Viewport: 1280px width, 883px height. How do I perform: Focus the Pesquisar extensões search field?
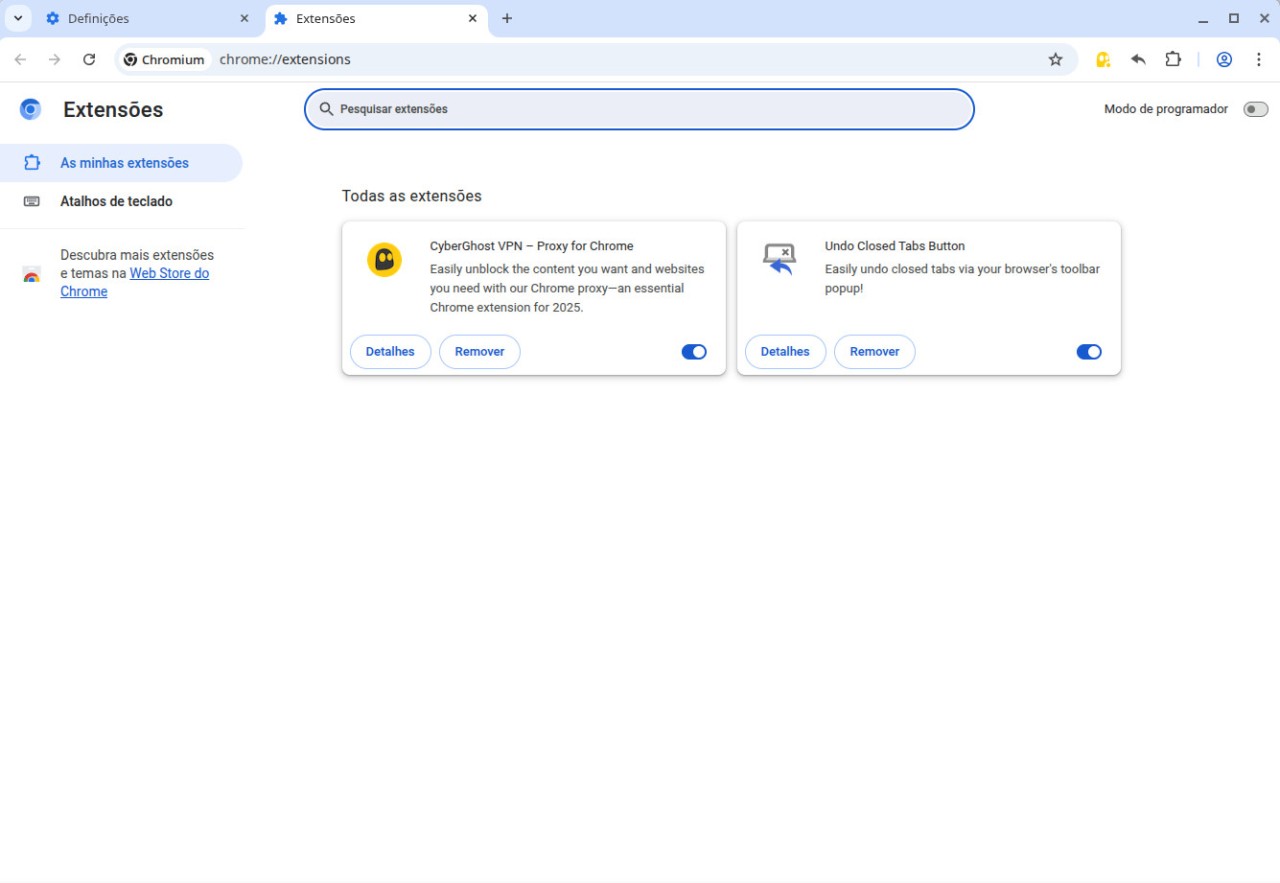(x=640, y=109)
